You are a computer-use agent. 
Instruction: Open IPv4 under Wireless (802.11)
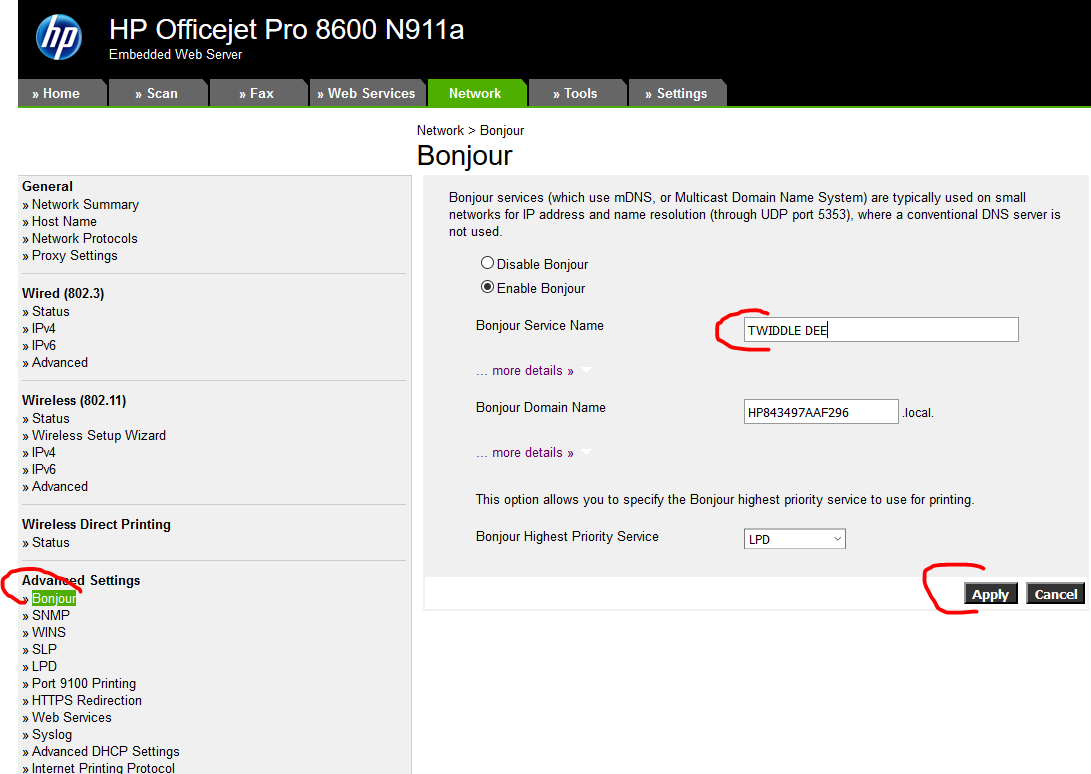pos(44,452)
